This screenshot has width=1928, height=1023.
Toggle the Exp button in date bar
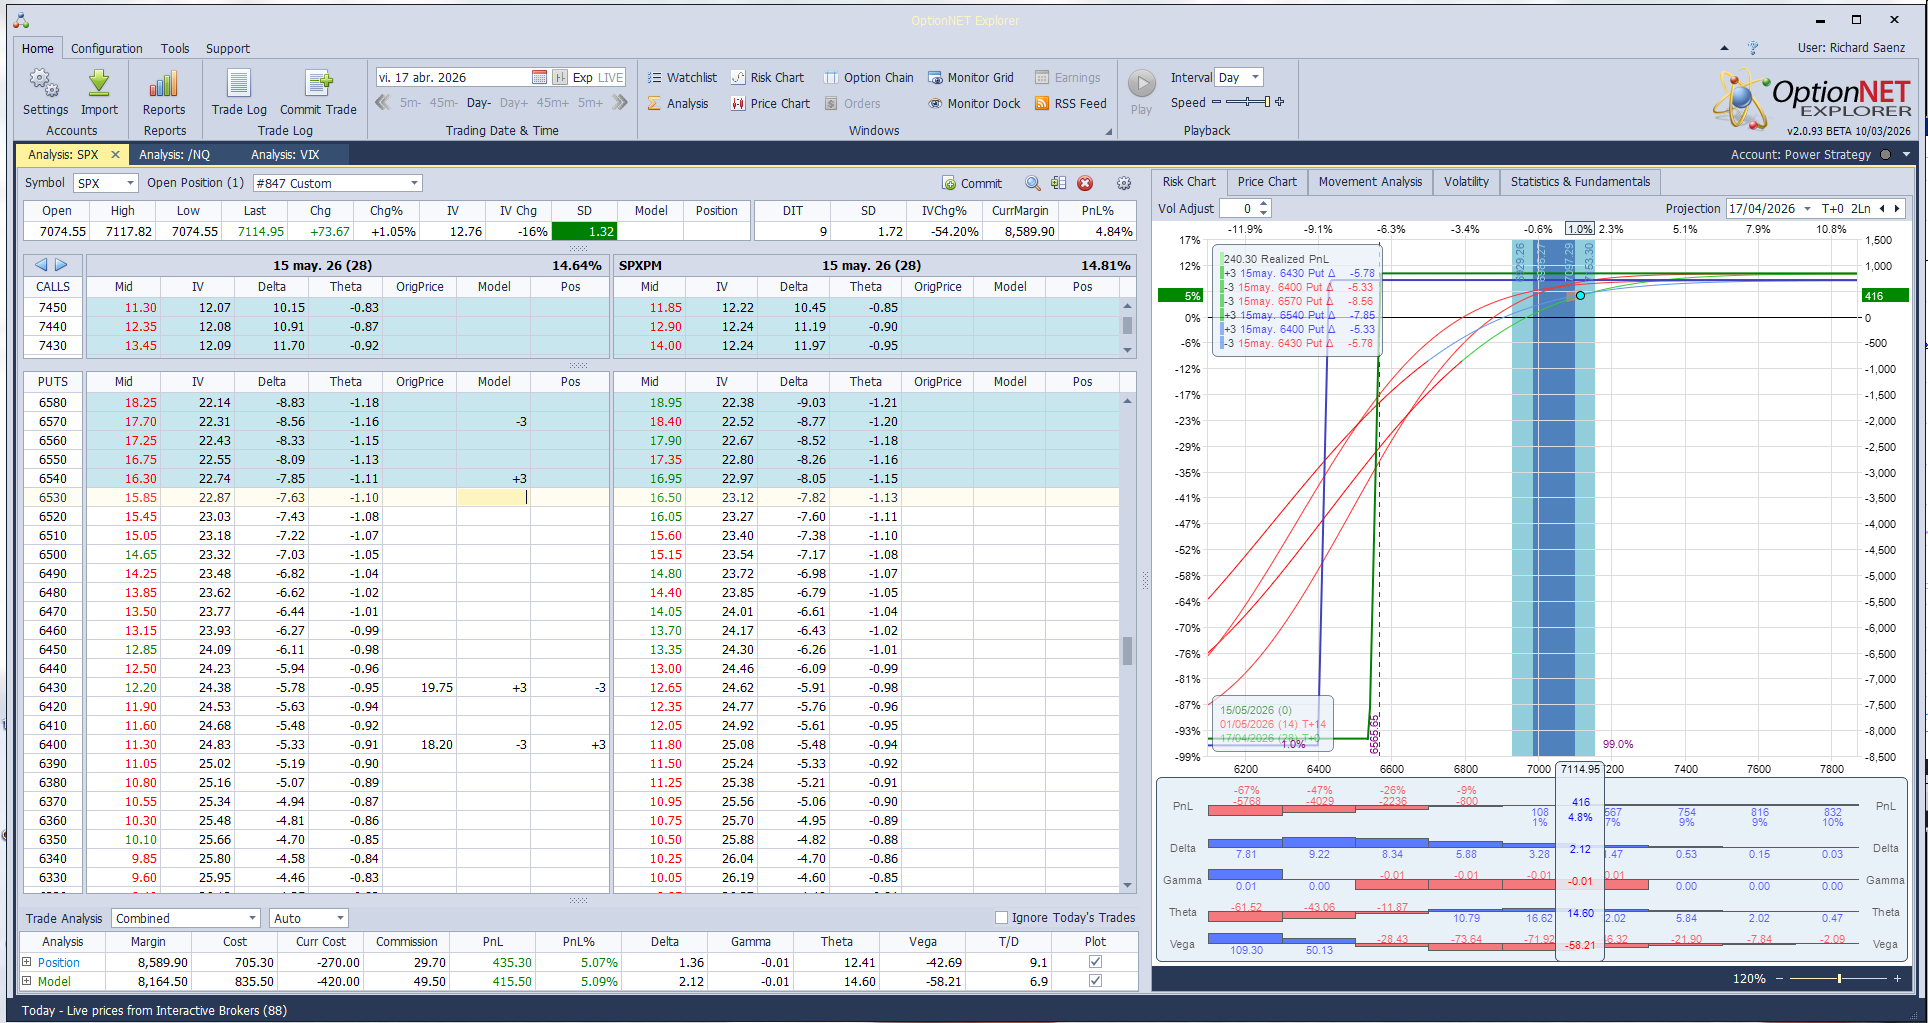582,77
